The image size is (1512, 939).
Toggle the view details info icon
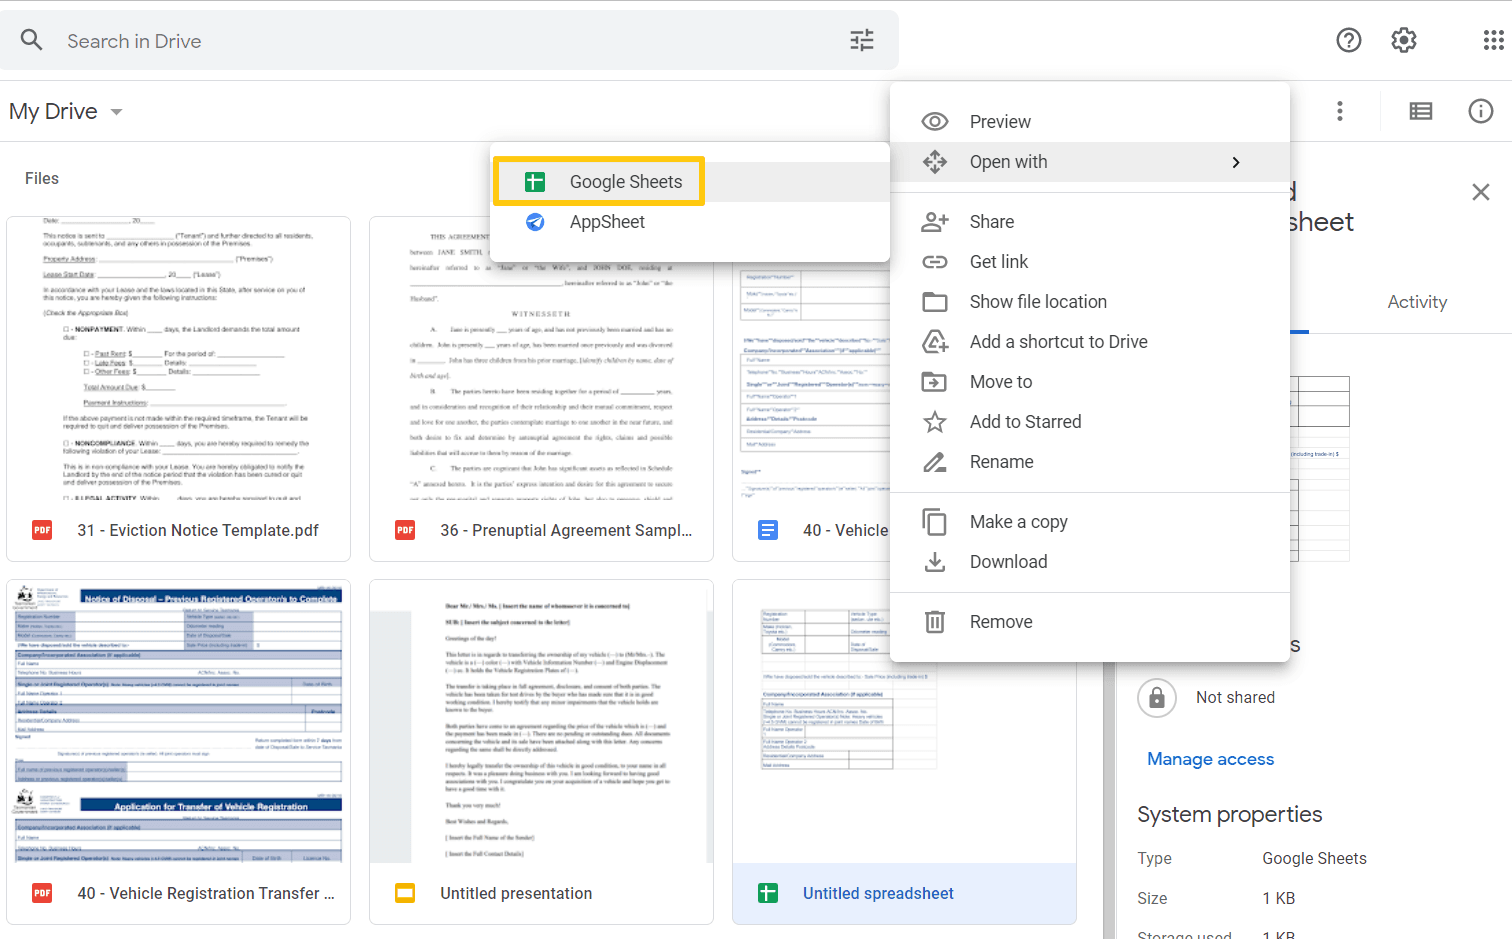[1481, 111]
